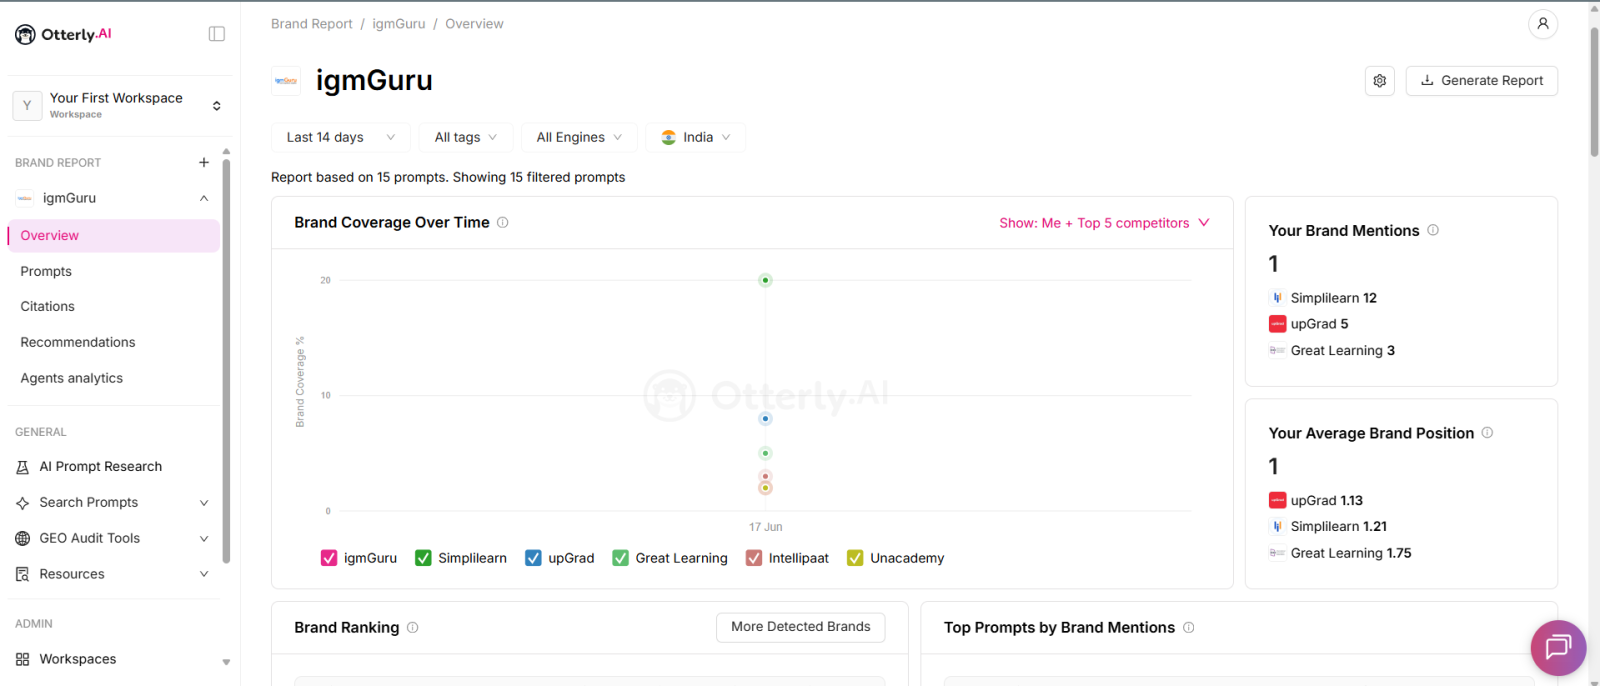Click Top Prompts by Brand Mentions info icon

click(x=1189, y=628)
